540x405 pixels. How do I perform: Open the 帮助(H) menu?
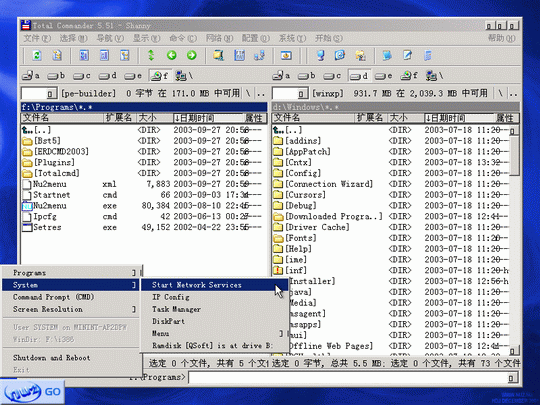coord(501,38)
